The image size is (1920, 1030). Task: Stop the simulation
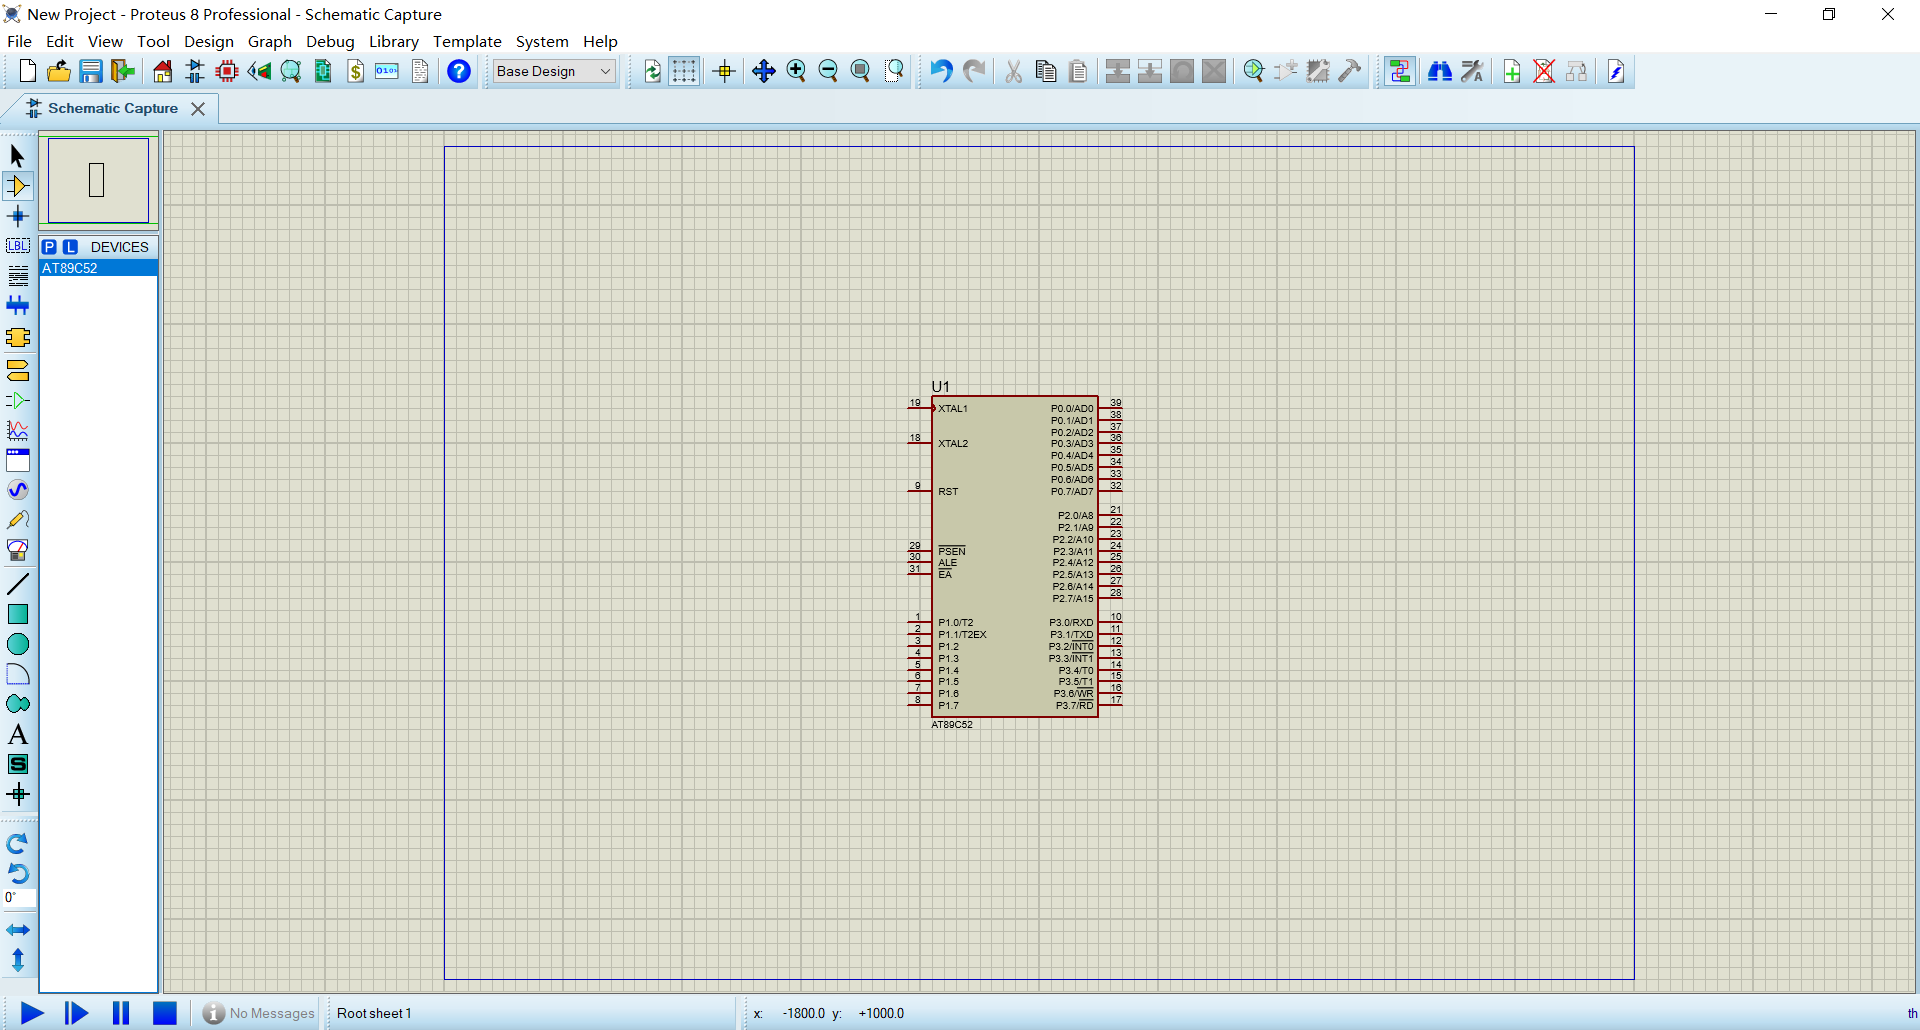165,1013
